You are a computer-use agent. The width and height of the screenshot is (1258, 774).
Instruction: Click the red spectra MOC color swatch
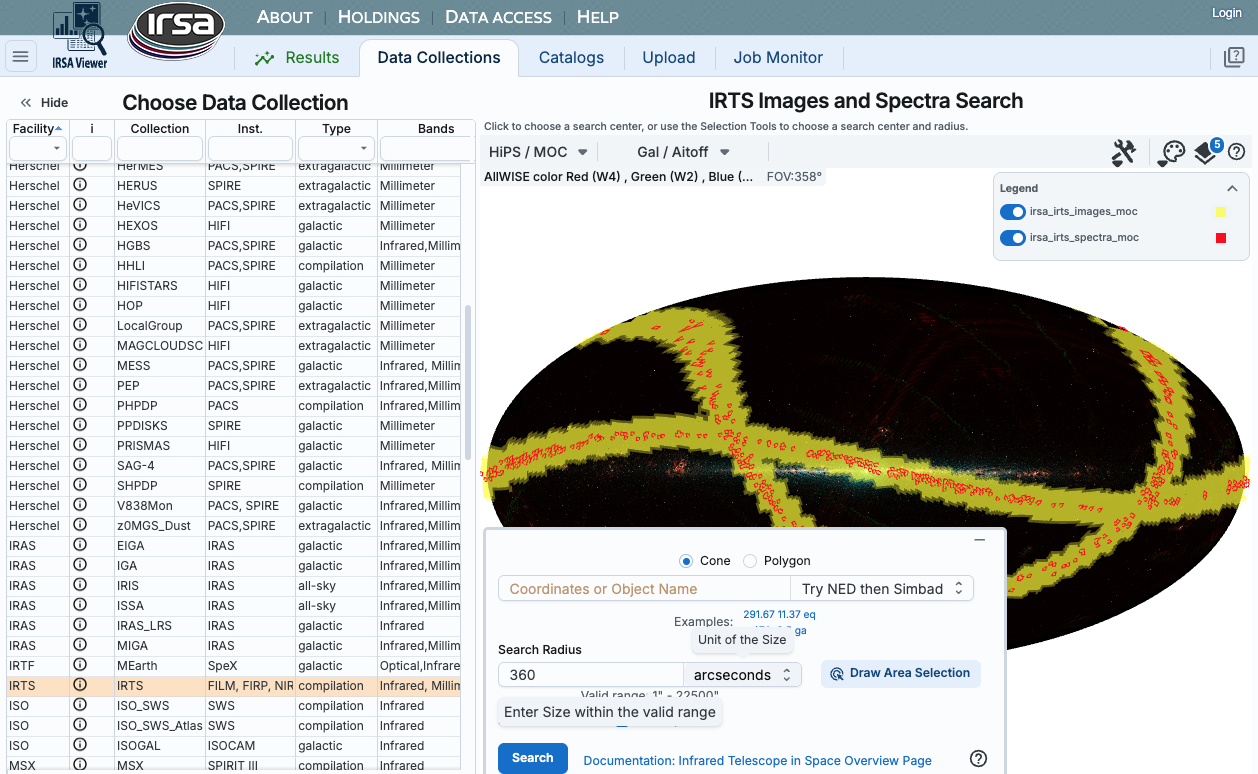(1221, 238)
